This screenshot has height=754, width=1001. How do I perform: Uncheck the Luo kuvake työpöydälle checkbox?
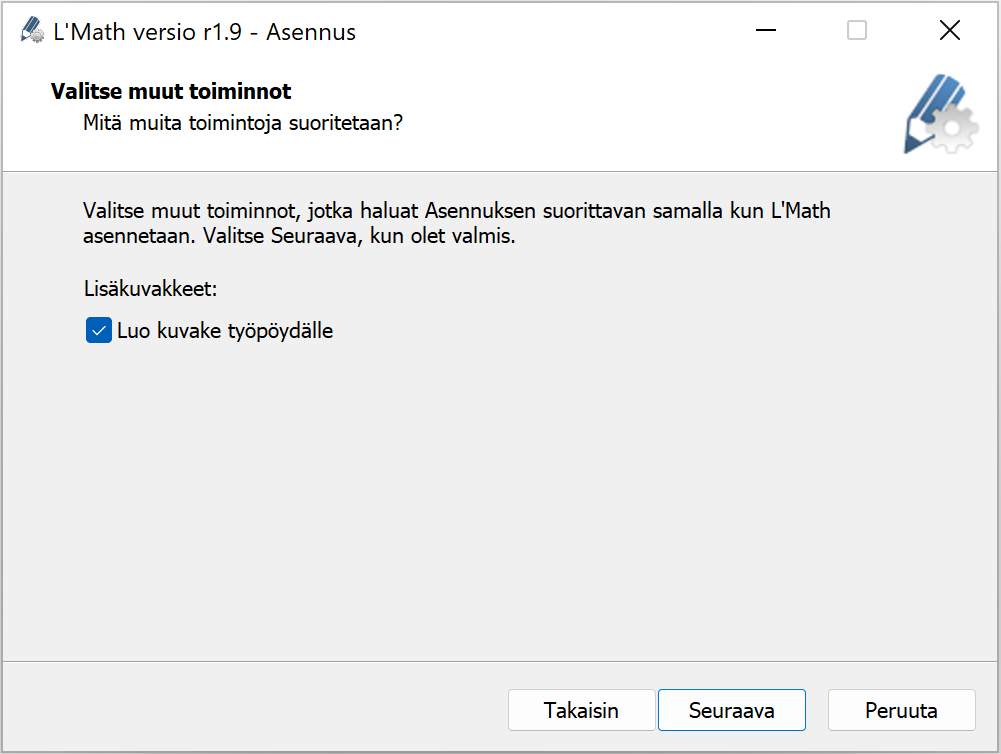pos(98,330)
